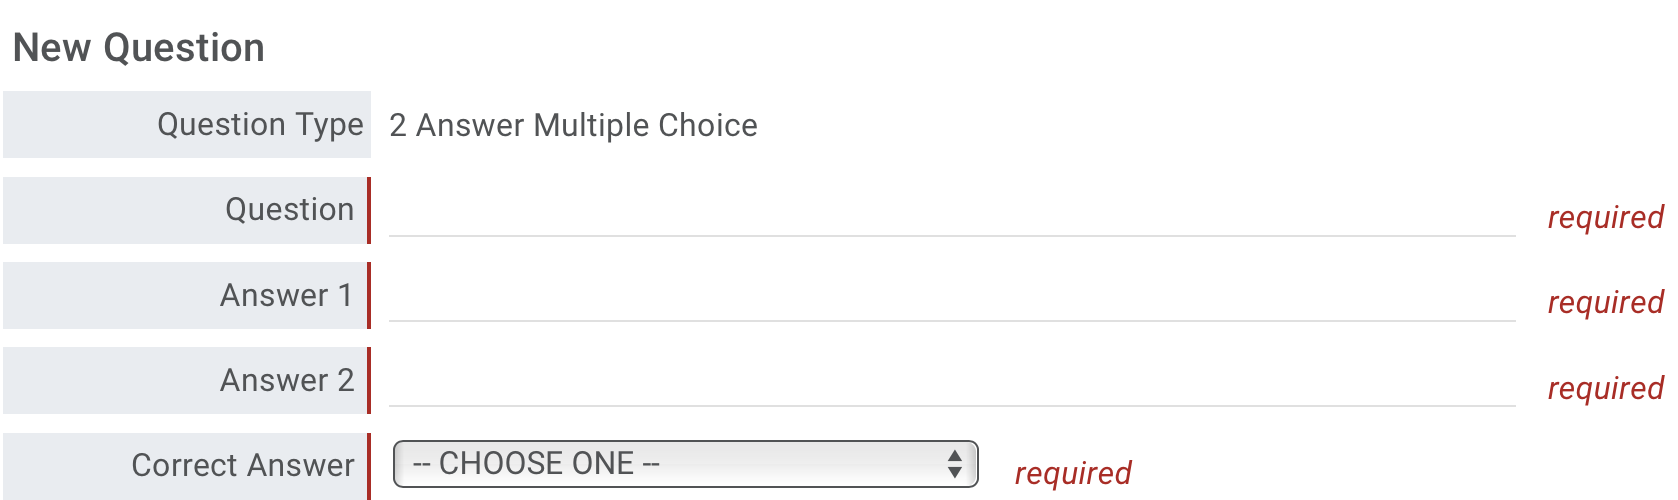Click the red required bar next to Answer 1 label
This screenshot has width=1678, height=500.
click(x=369, y=296)
